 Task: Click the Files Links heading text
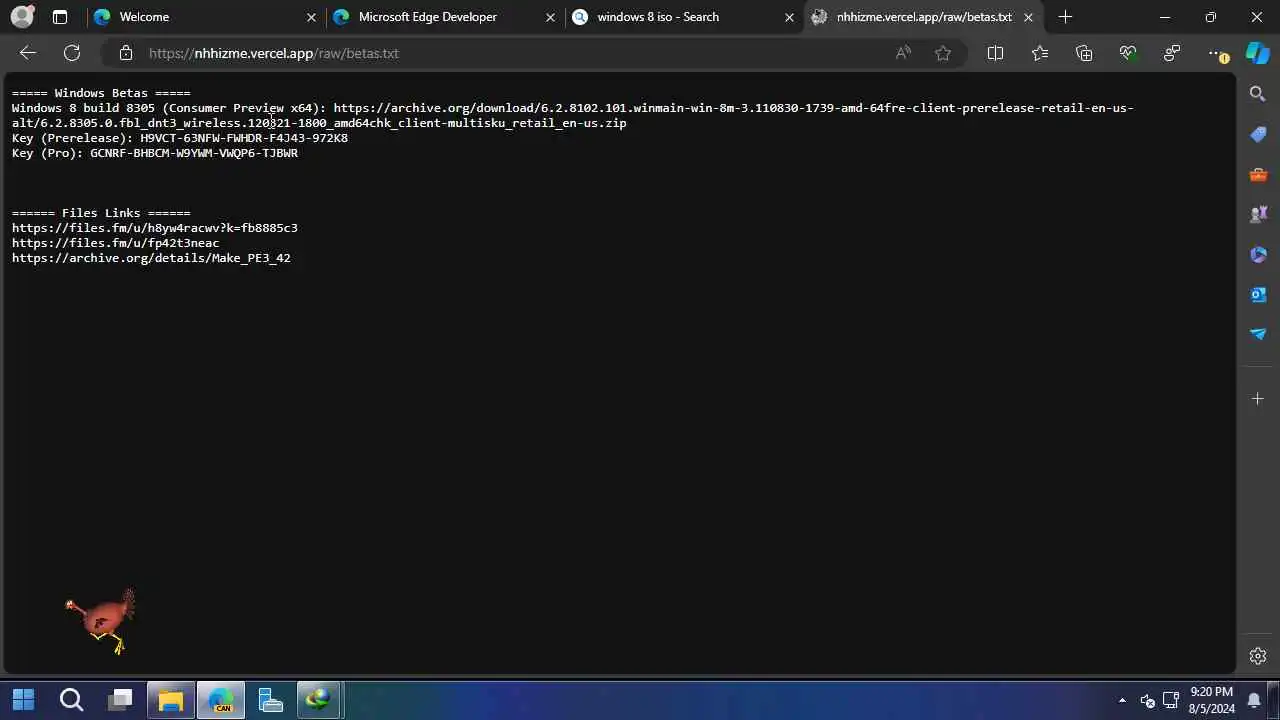(x=101, y=213)
